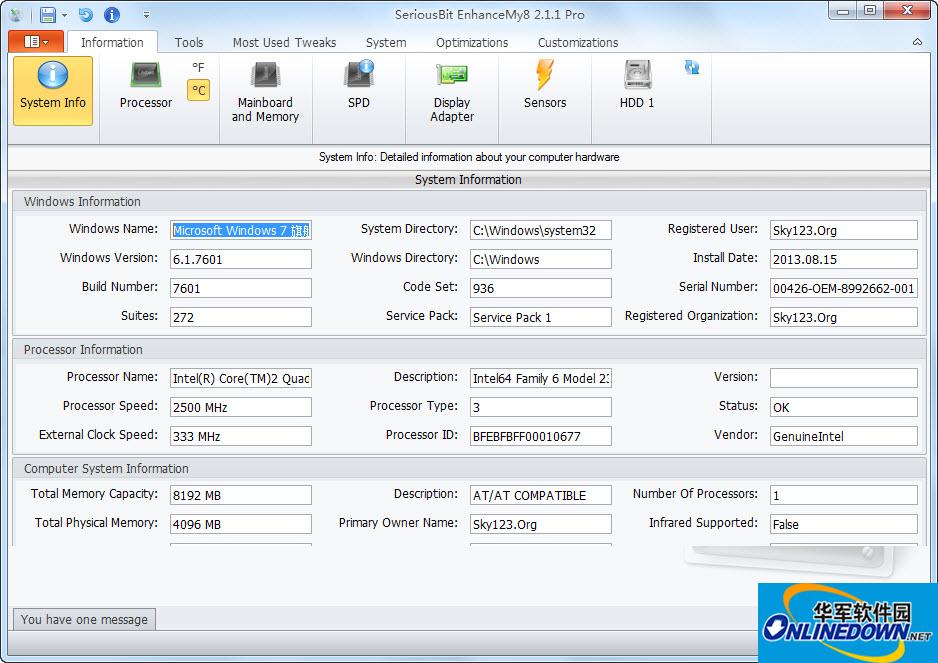Open the quick access toolbar customize dropdown

[147, 15]
